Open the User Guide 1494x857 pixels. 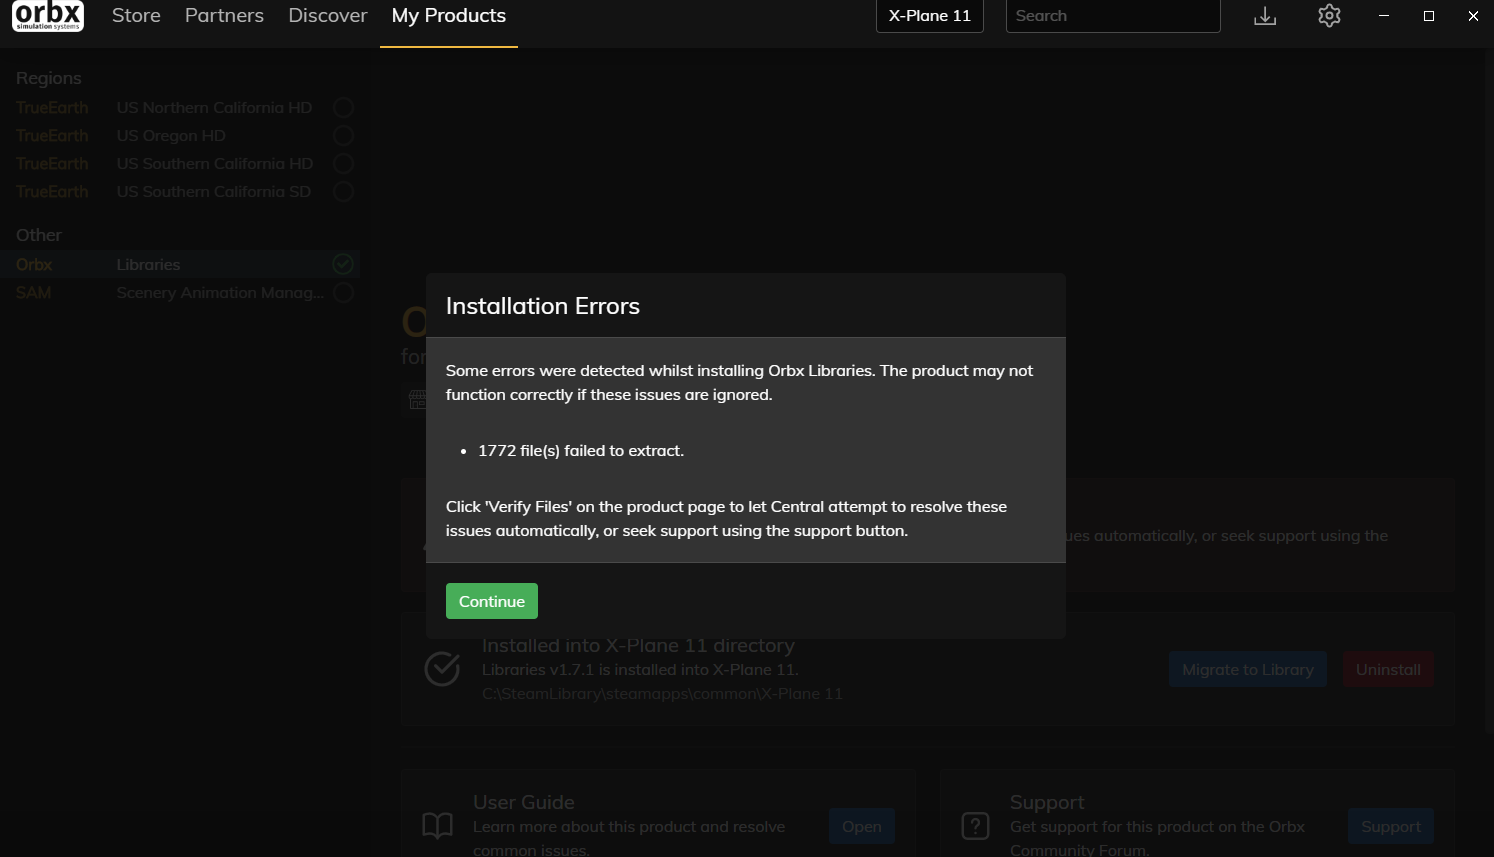862,826
